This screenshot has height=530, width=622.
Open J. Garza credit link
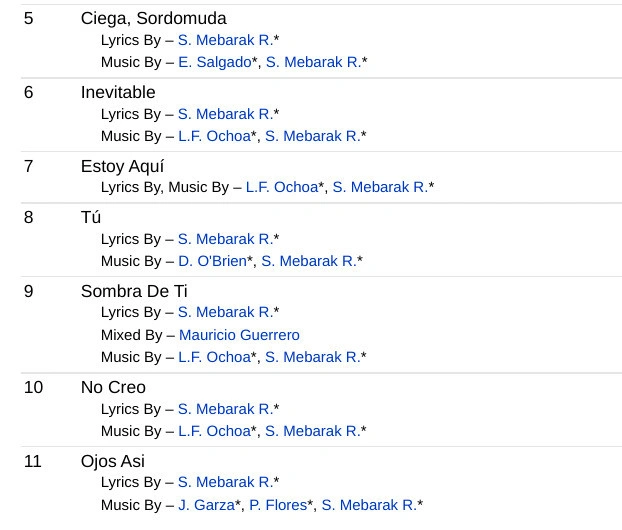coord(206,505)
